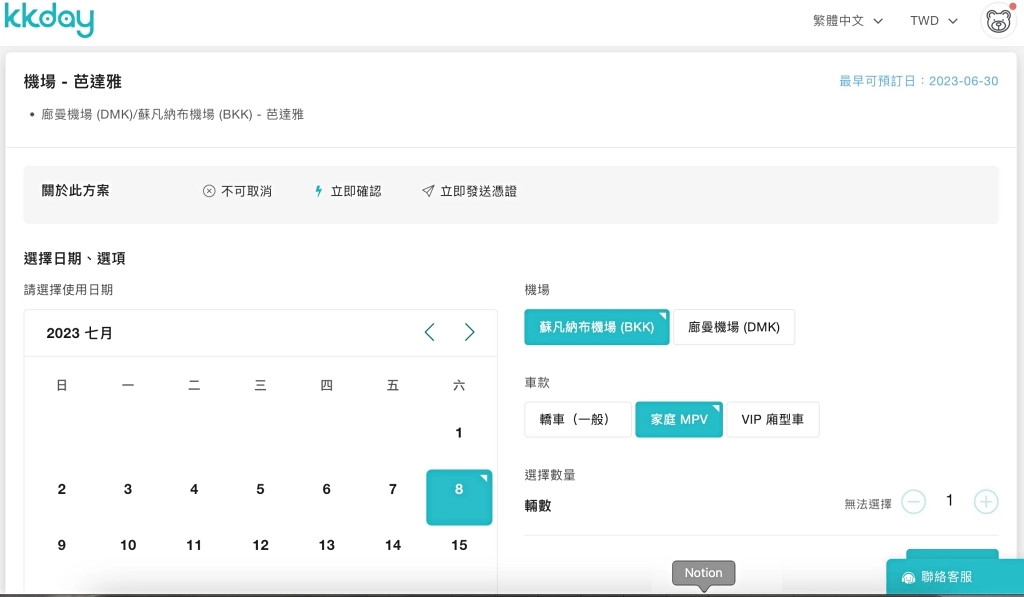Expand the TWD currency dropdown
This screenshot has height=597, width=1024.
click(x=933, y=21)
